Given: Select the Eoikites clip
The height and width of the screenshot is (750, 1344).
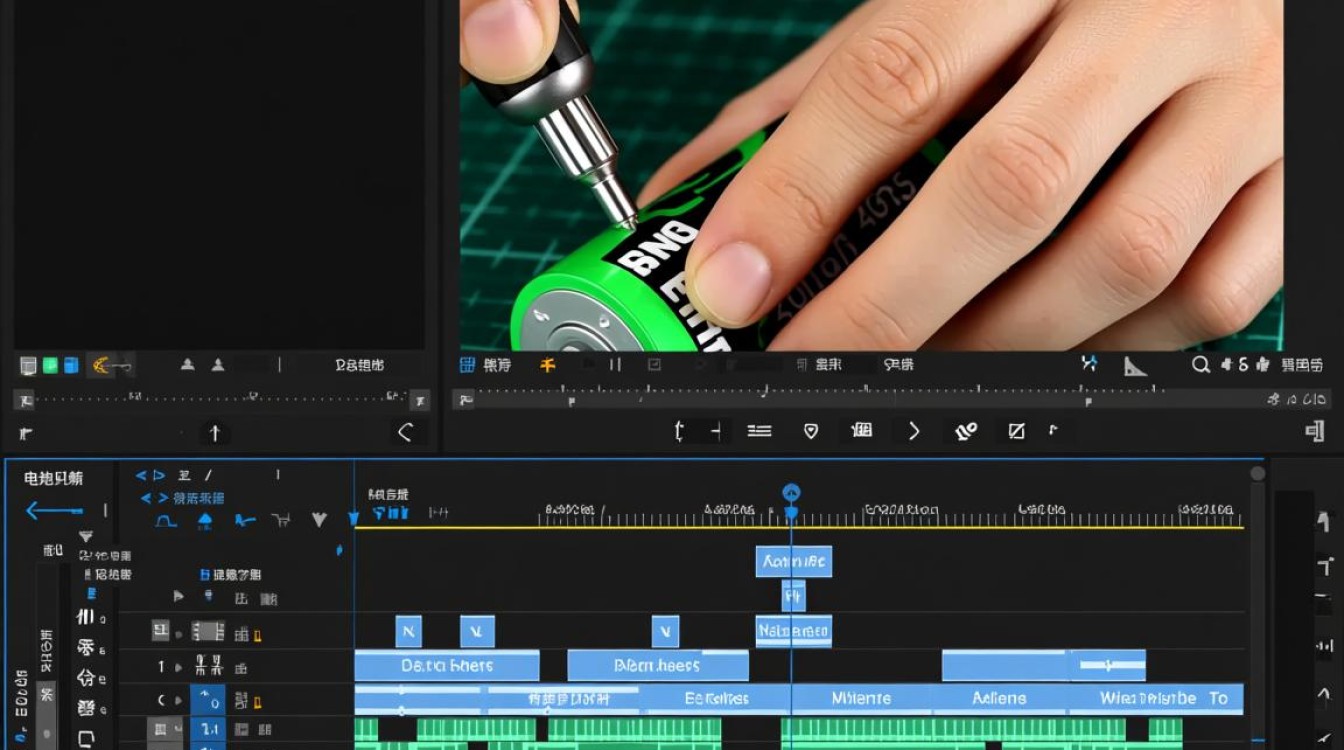Looking at the screenshot, I should tap(716, 698).
